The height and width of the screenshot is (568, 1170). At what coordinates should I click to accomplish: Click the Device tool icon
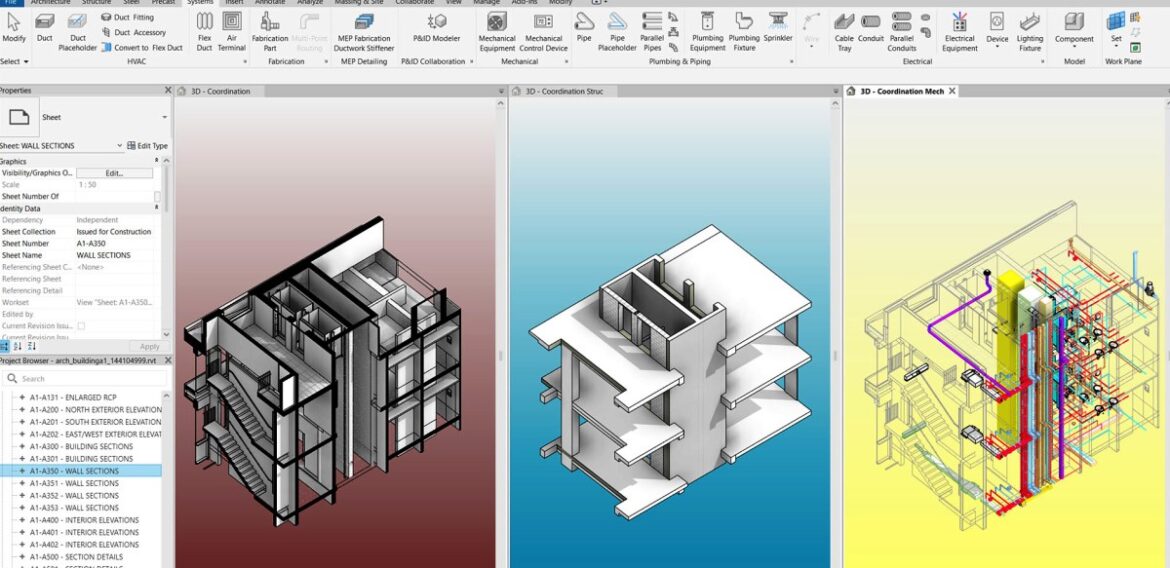(997, 22)
